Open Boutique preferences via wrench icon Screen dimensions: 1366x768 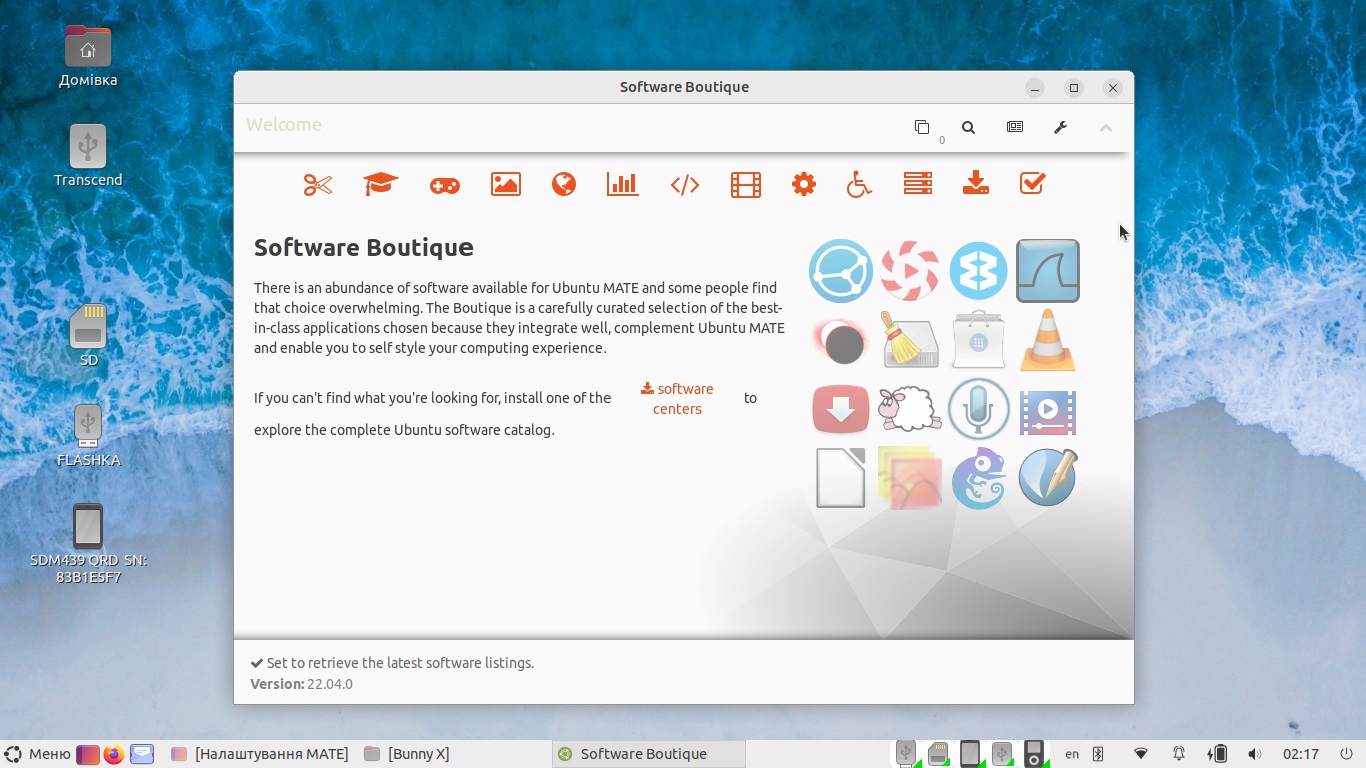[x=1061, y=127]
